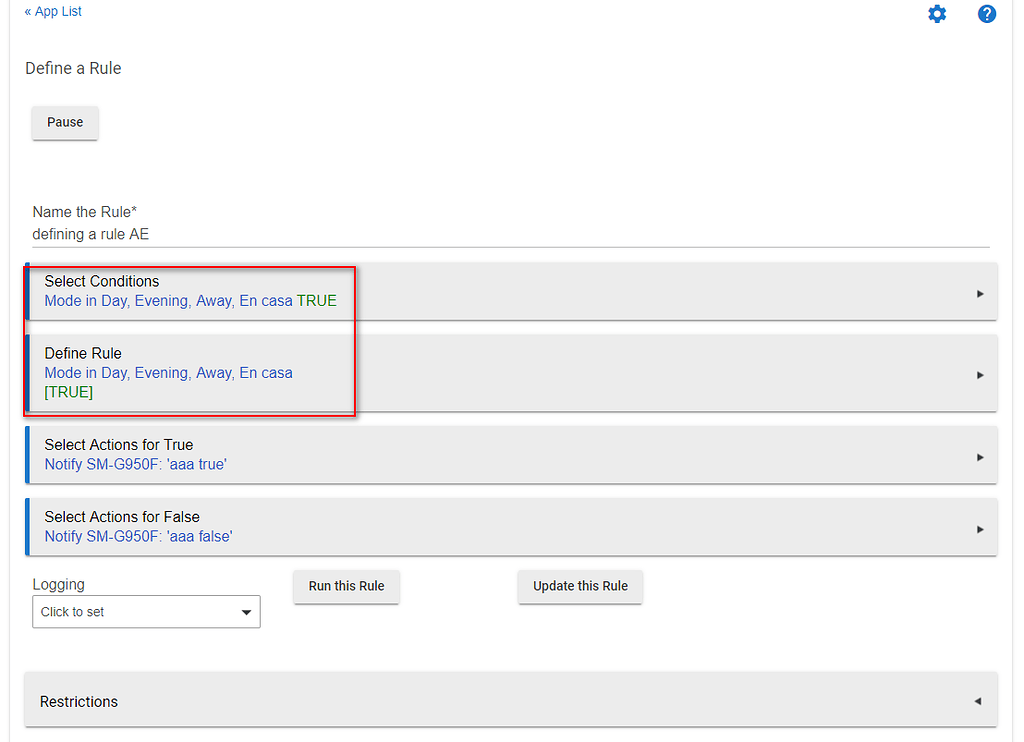Click the arrow on Actions for False row
Viewport: 1024px width, 742px height.
pyautogui.click(x=979, y=529)
